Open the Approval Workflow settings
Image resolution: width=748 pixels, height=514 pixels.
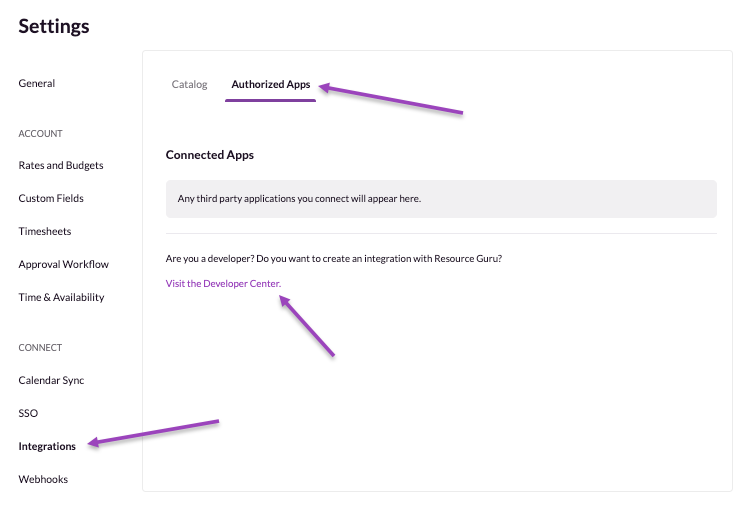coord(63,264)
